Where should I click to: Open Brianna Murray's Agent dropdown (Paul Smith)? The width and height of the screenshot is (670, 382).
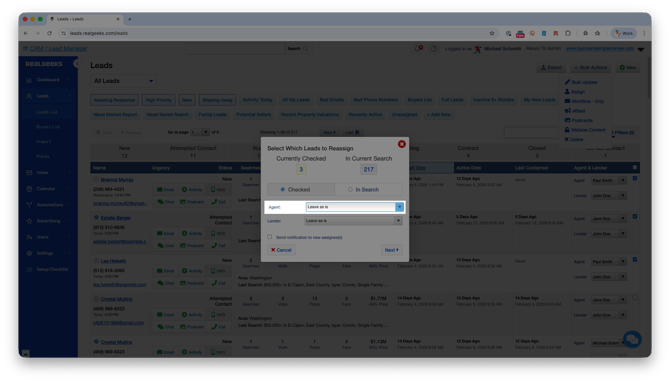point(608,180)
